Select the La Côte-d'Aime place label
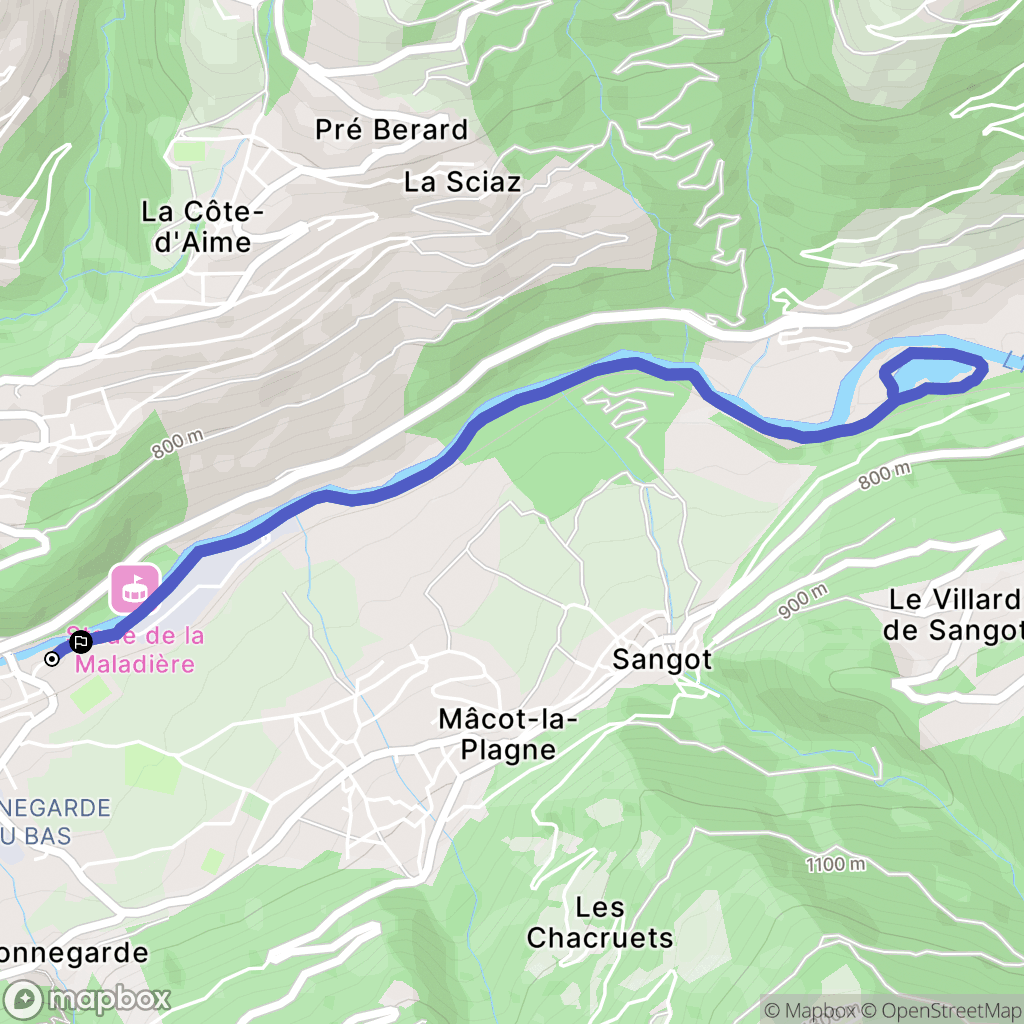This screenshot has height=1024, width=1024. click(202, 227)
